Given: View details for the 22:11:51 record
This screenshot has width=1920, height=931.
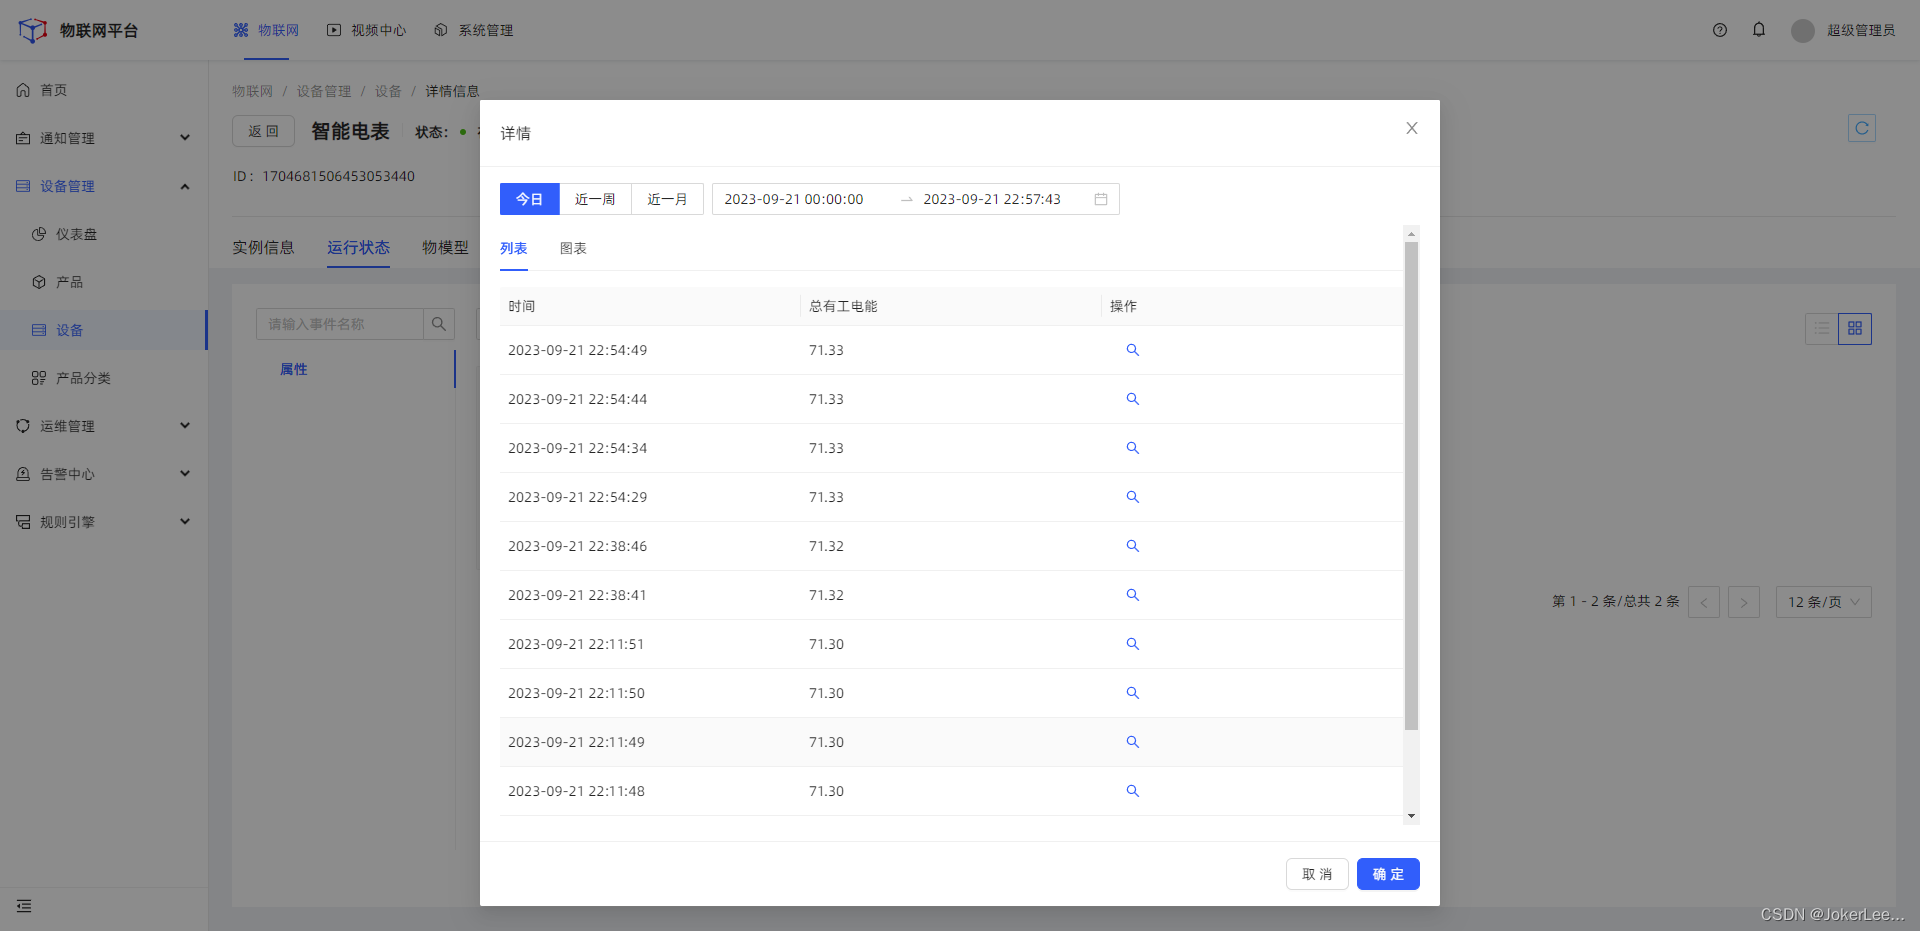Looking at the screenshot, I should point(1132,644).
